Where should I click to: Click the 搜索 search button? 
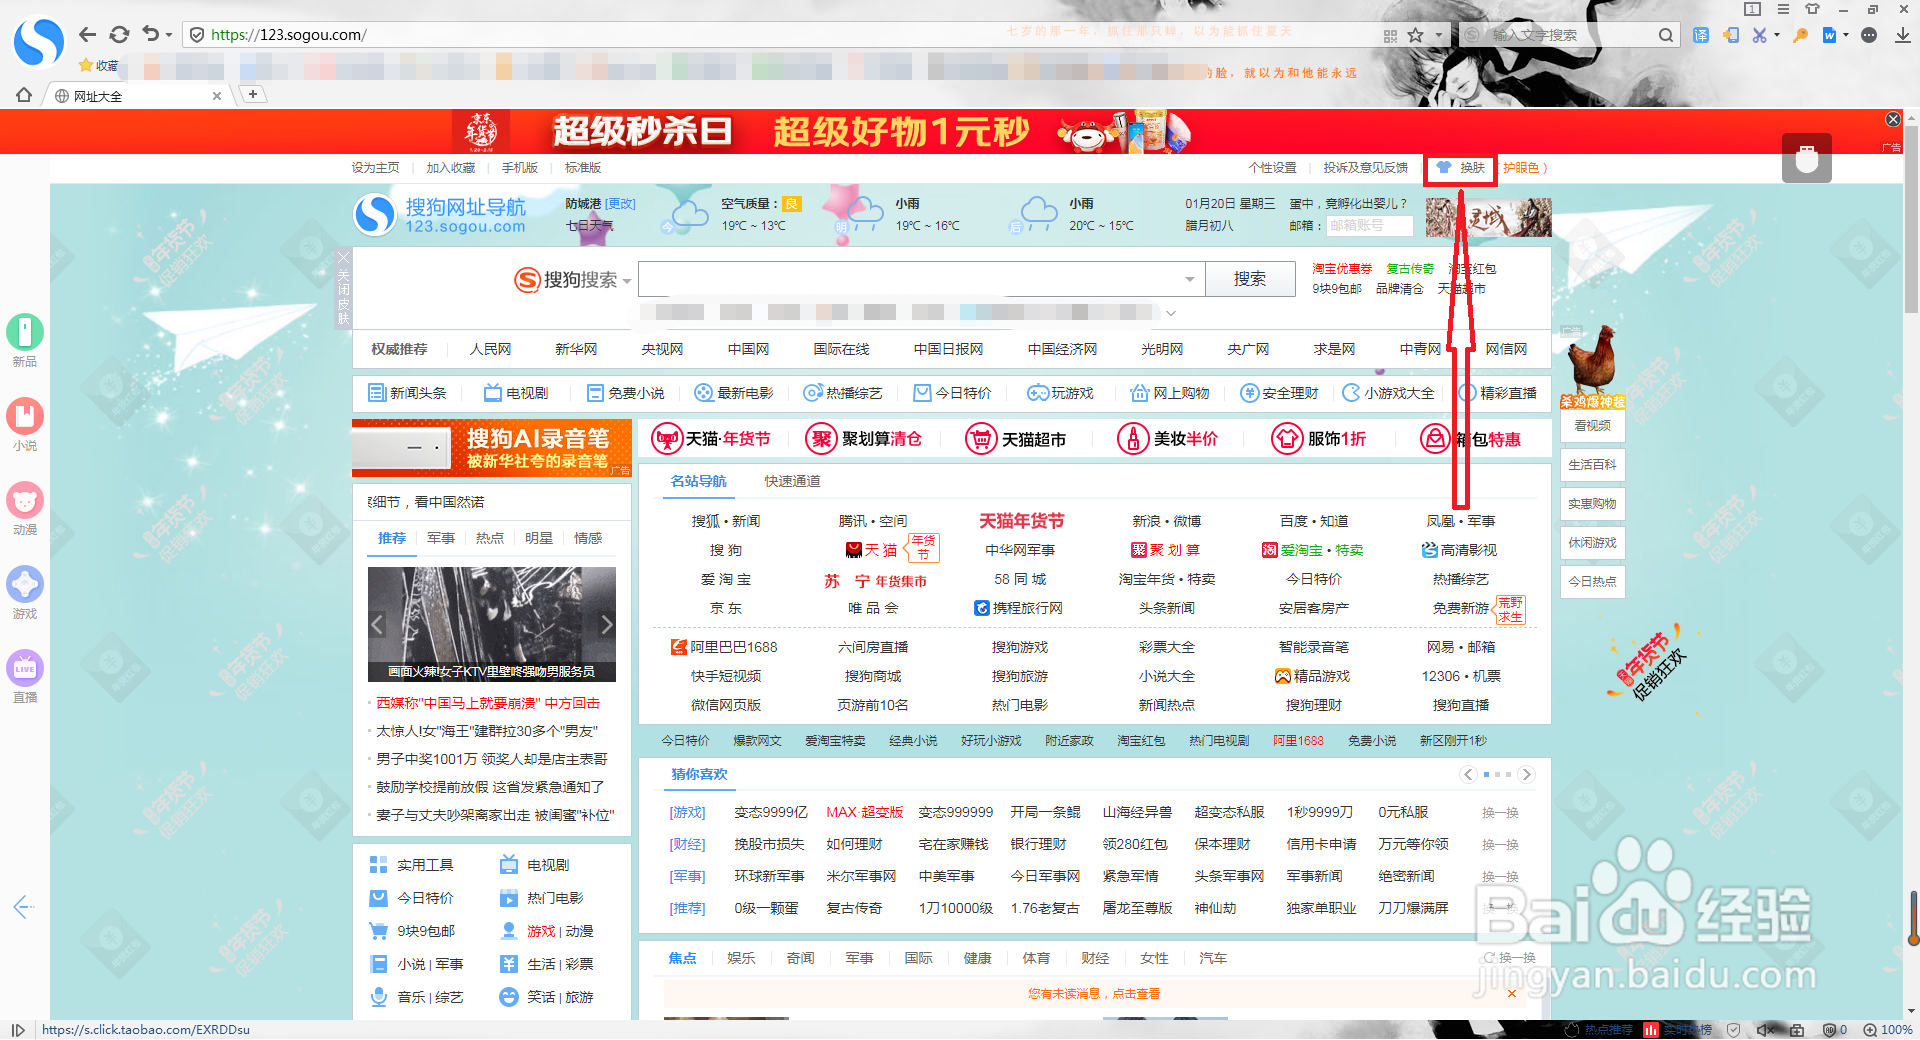coord(1250,279)
